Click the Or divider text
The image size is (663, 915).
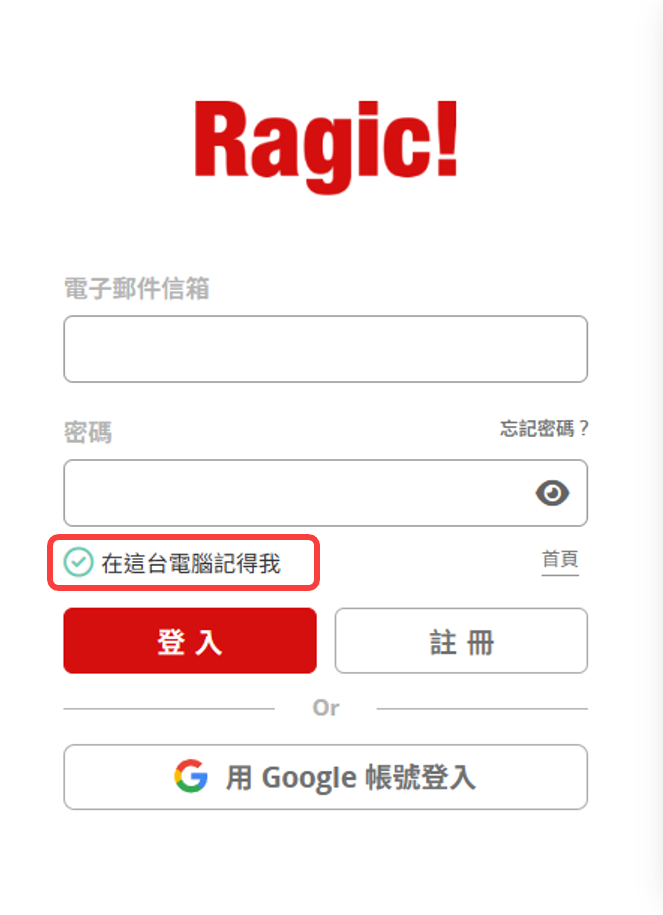[326, 708]
